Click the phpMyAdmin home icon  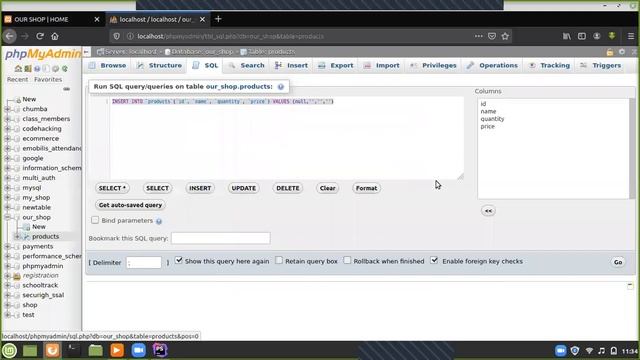tap(18, 69)
